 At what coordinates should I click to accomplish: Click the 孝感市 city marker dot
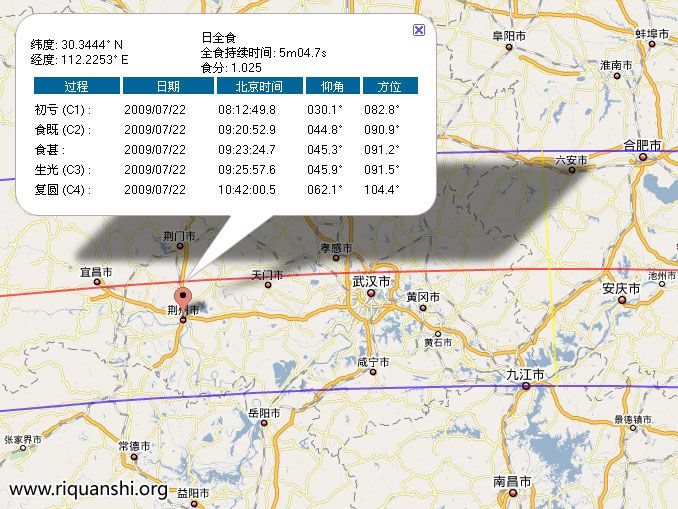pyautogui.click(x=336, y=258)
